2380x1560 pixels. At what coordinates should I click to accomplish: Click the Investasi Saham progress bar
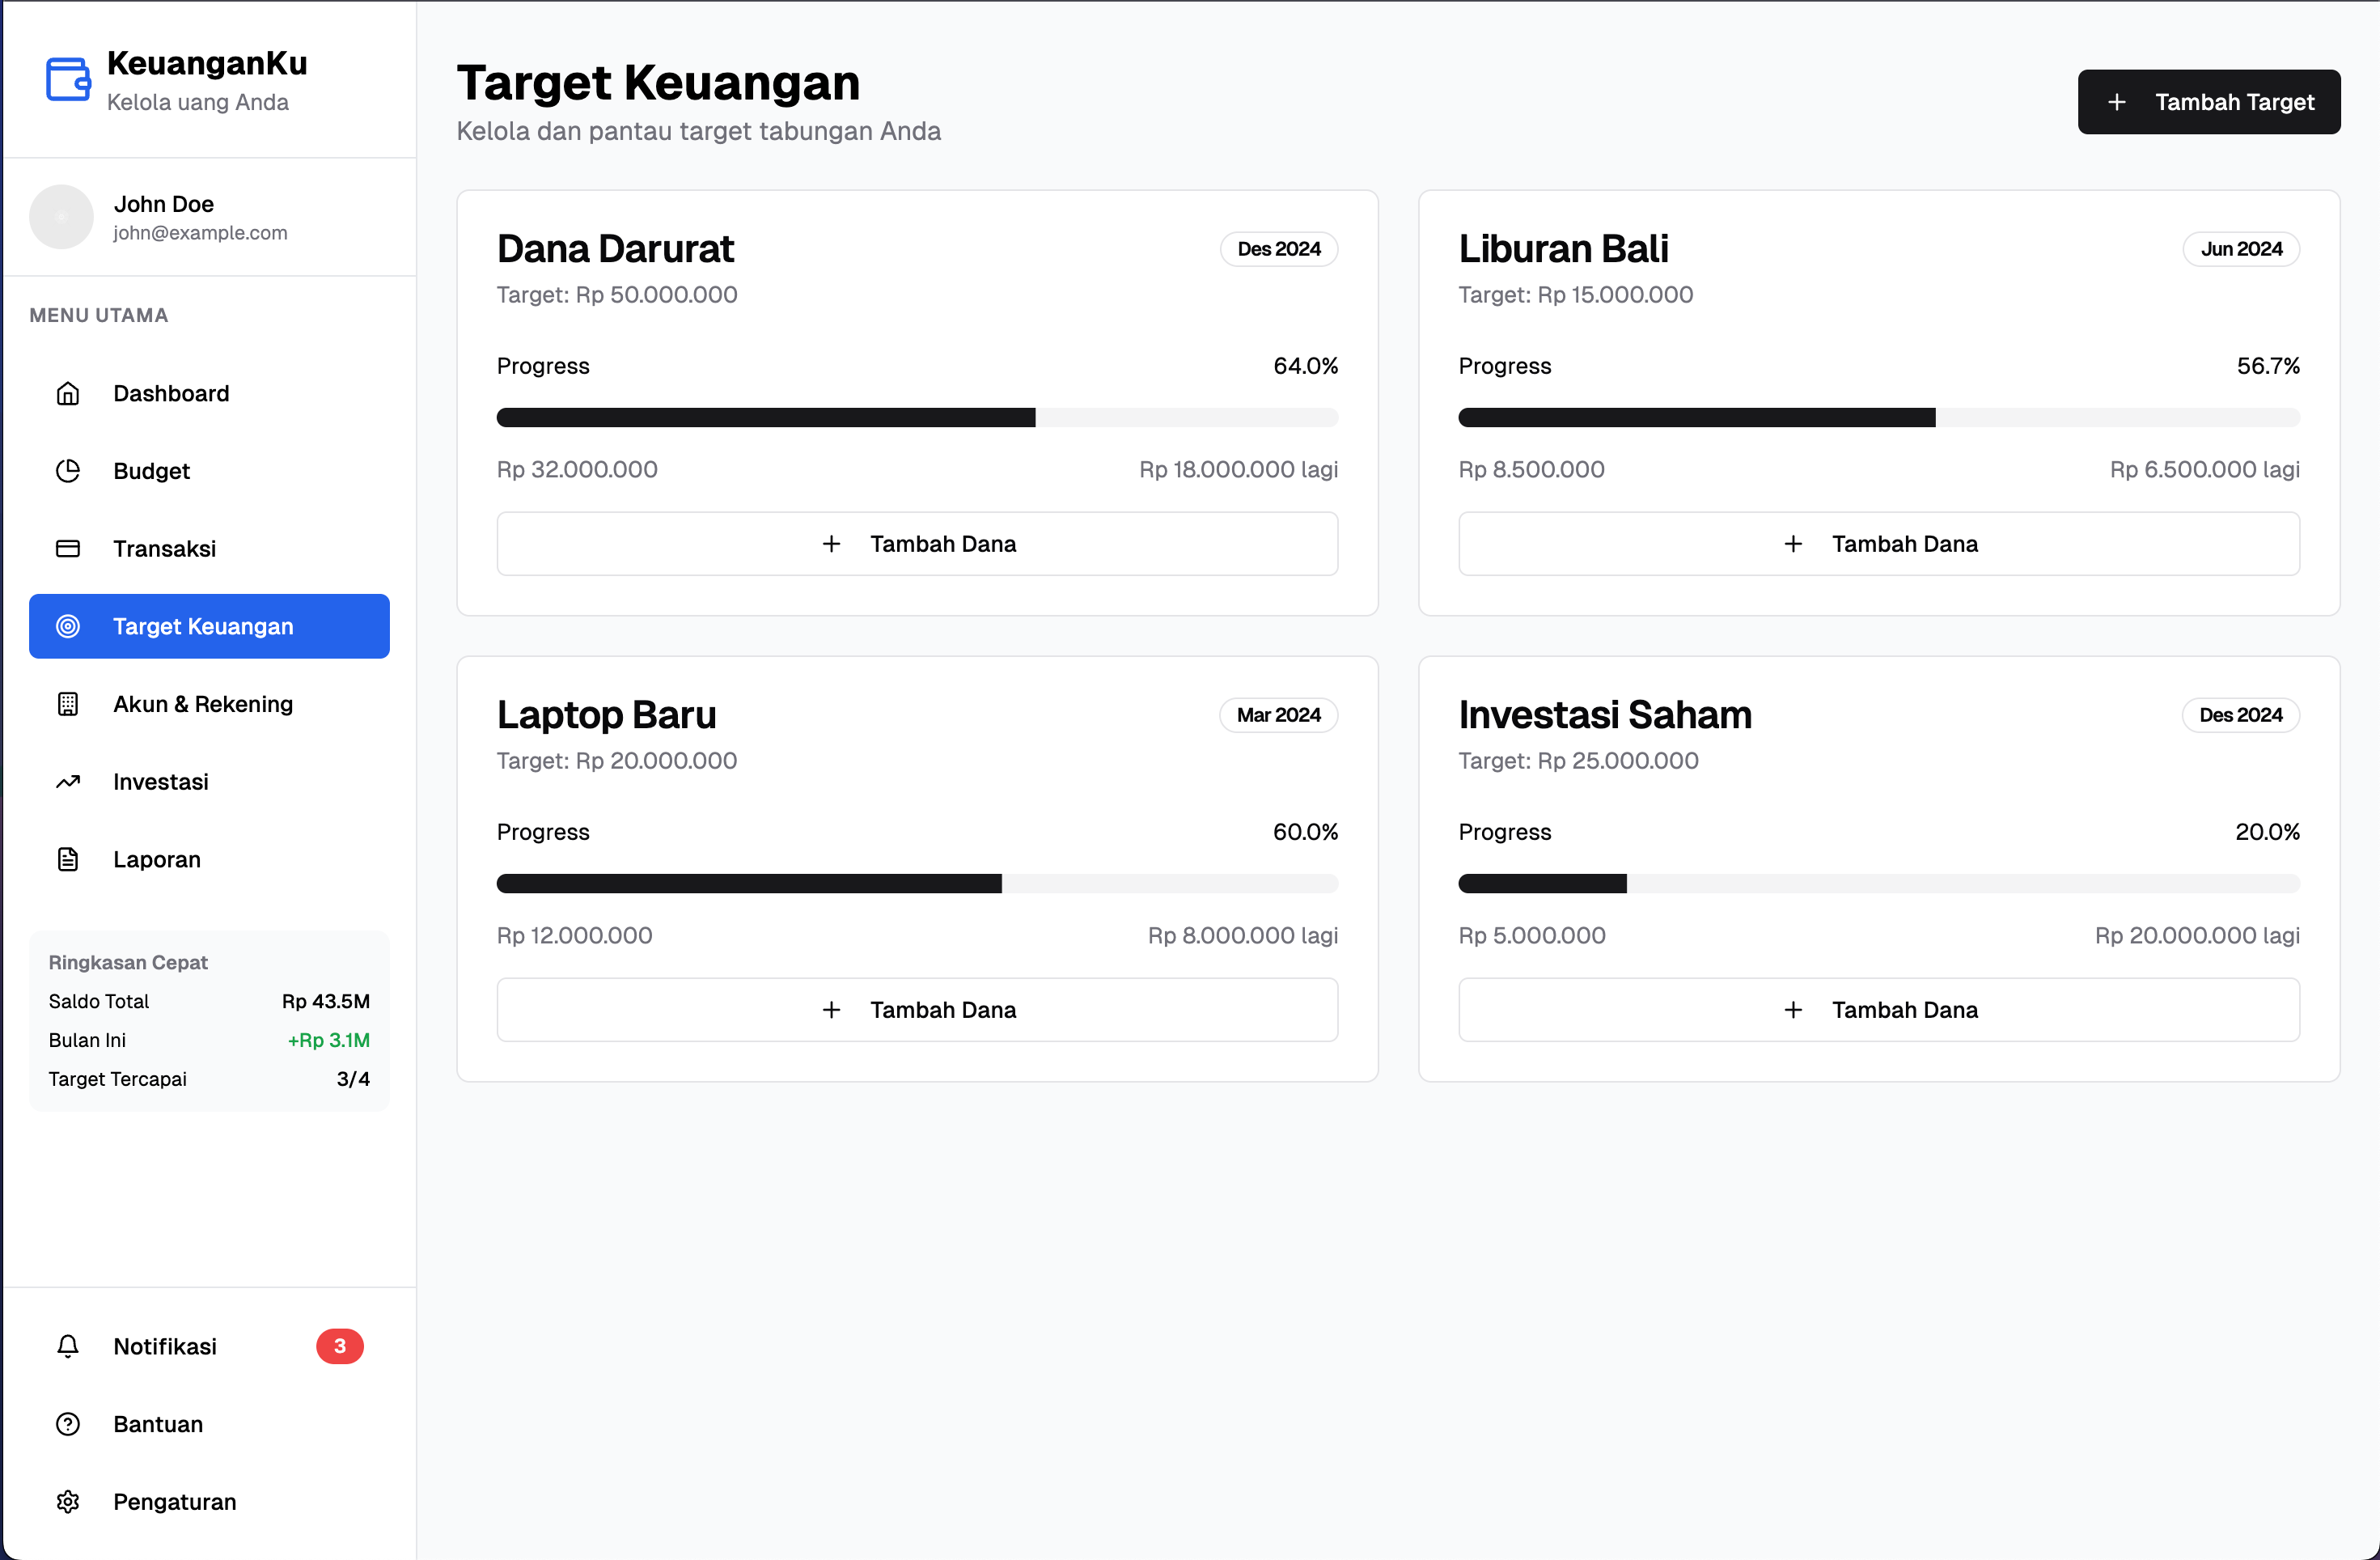click(1879, 884)
